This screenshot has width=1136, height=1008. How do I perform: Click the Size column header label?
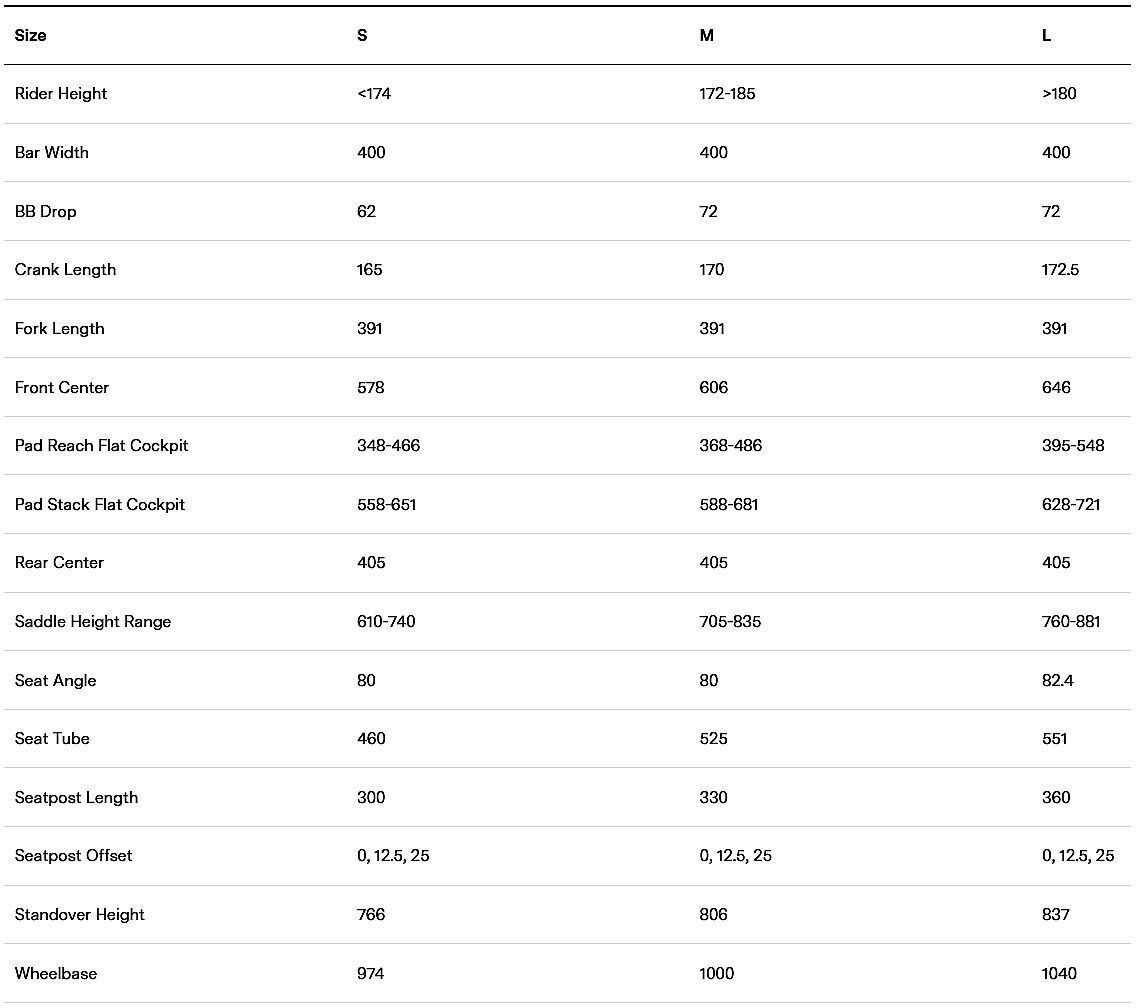pos(31,36)
